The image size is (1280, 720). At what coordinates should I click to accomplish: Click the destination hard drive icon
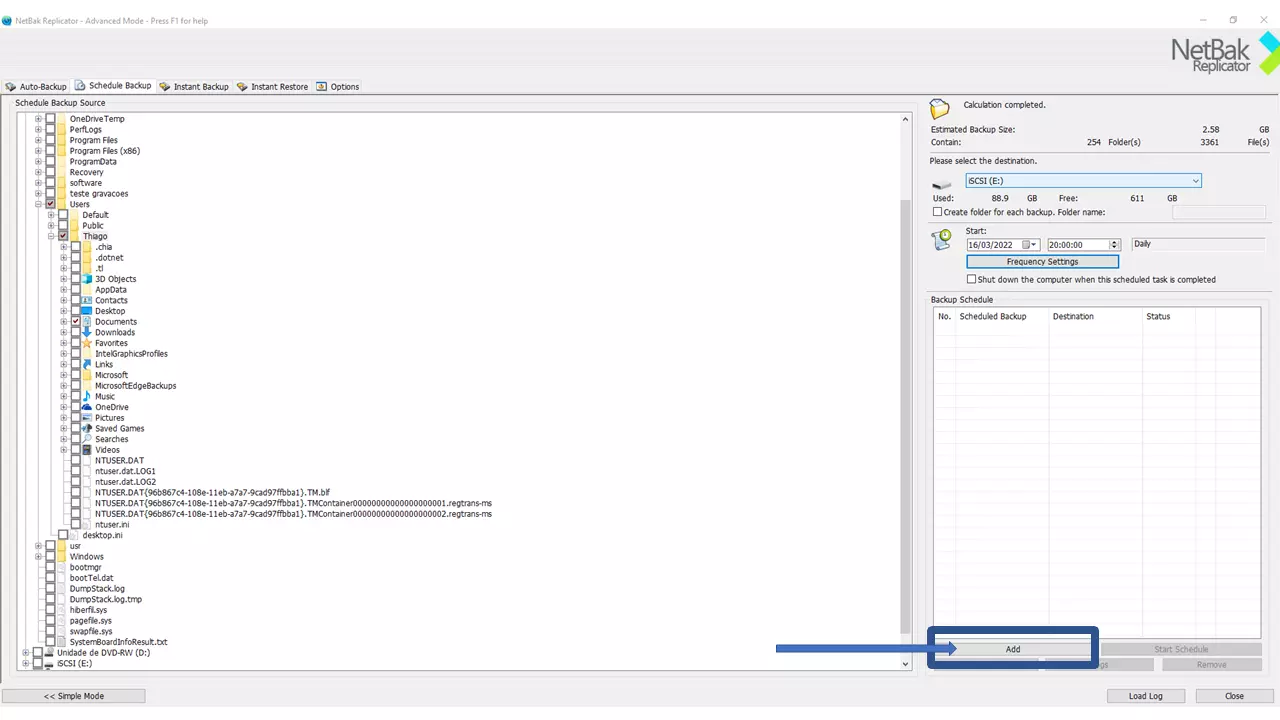coord(942,185)
